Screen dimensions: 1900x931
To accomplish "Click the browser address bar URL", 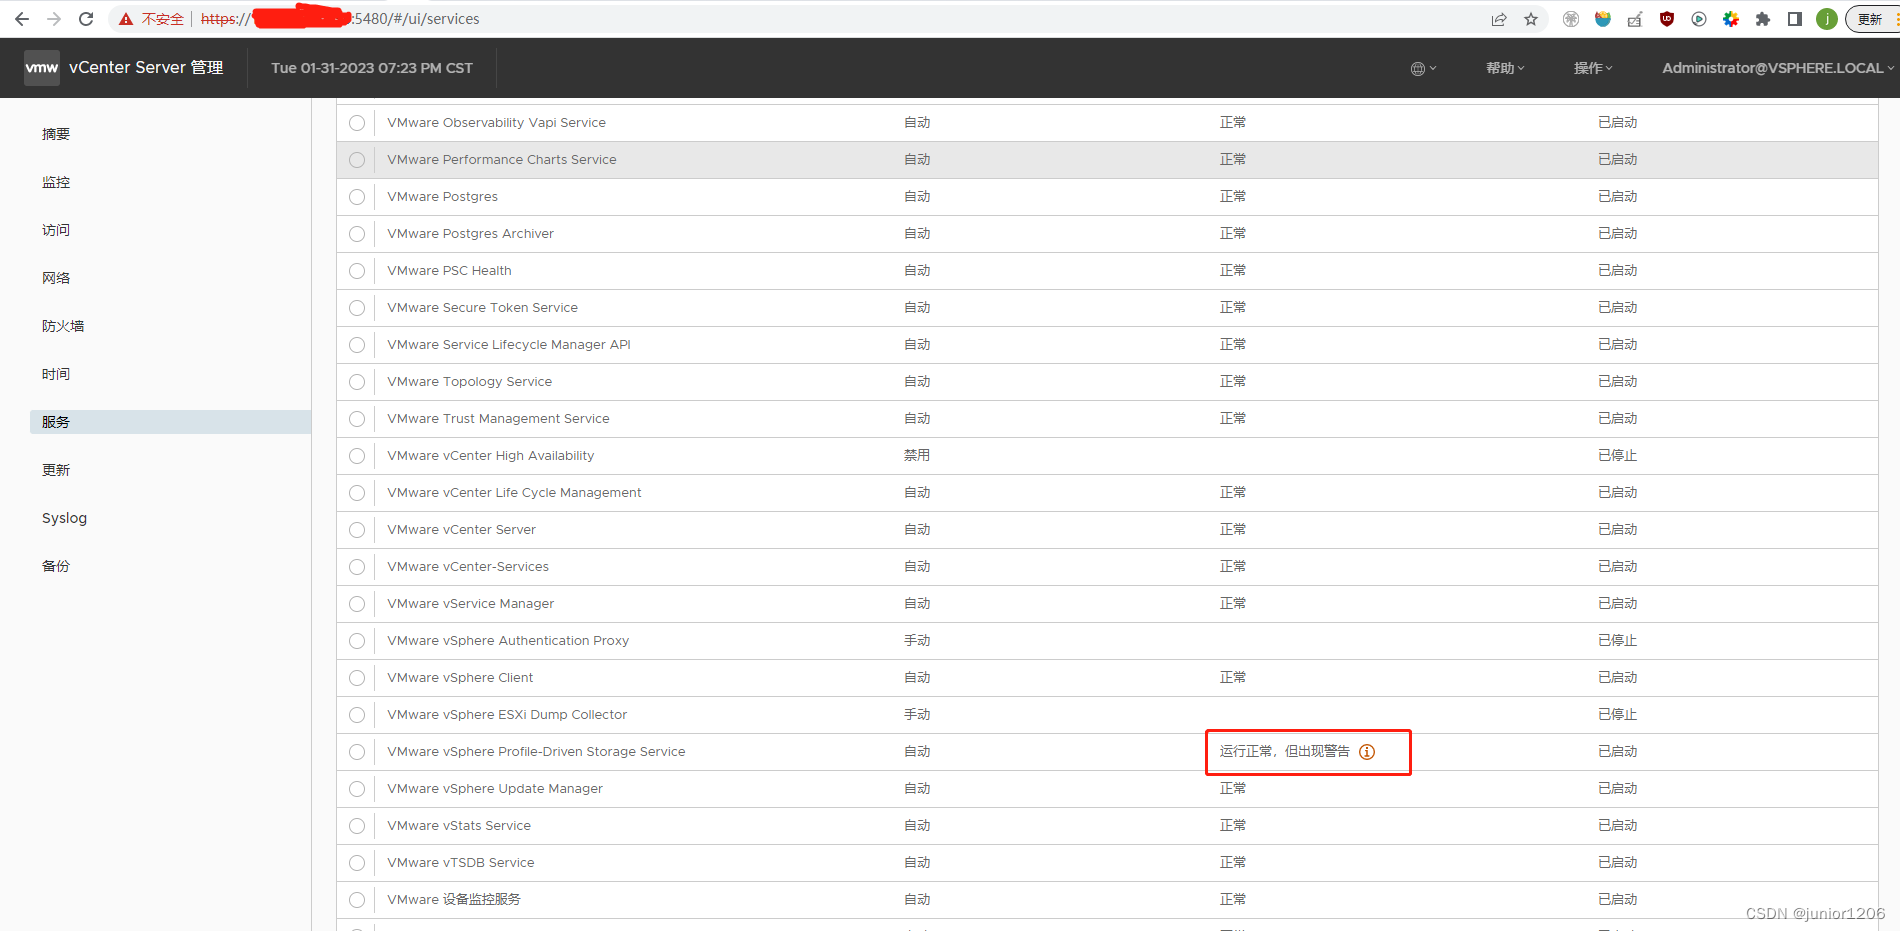I will click(340, 19).
